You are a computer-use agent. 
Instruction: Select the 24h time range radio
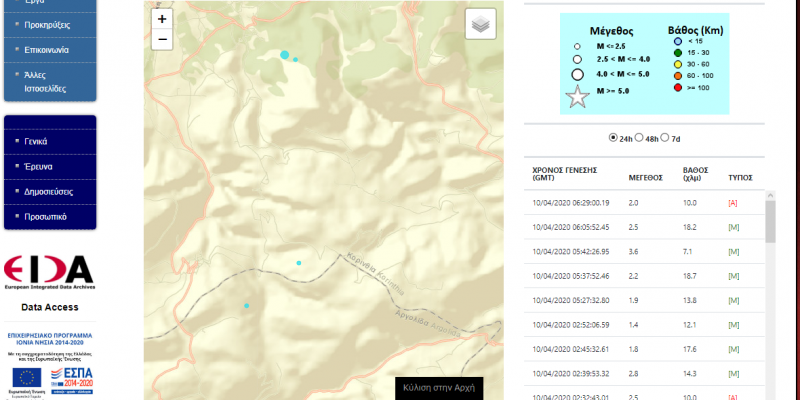(x=613, y=138)
